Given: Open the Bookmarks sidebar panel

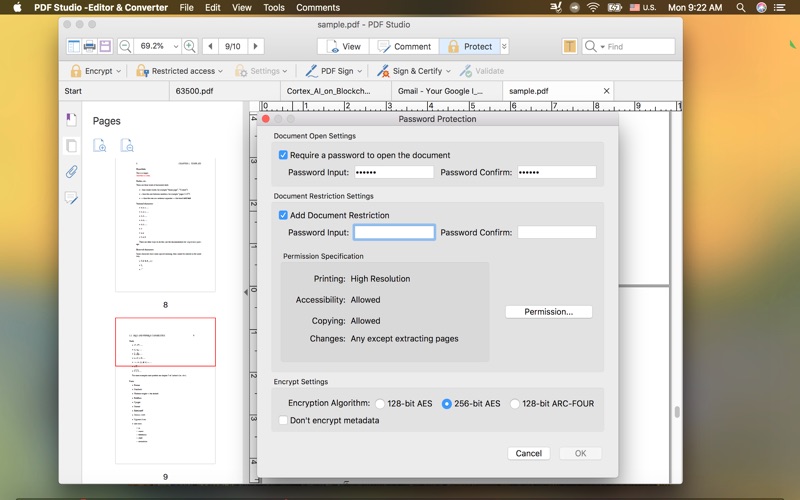Looking at the screenshot, I should point(71,120).
